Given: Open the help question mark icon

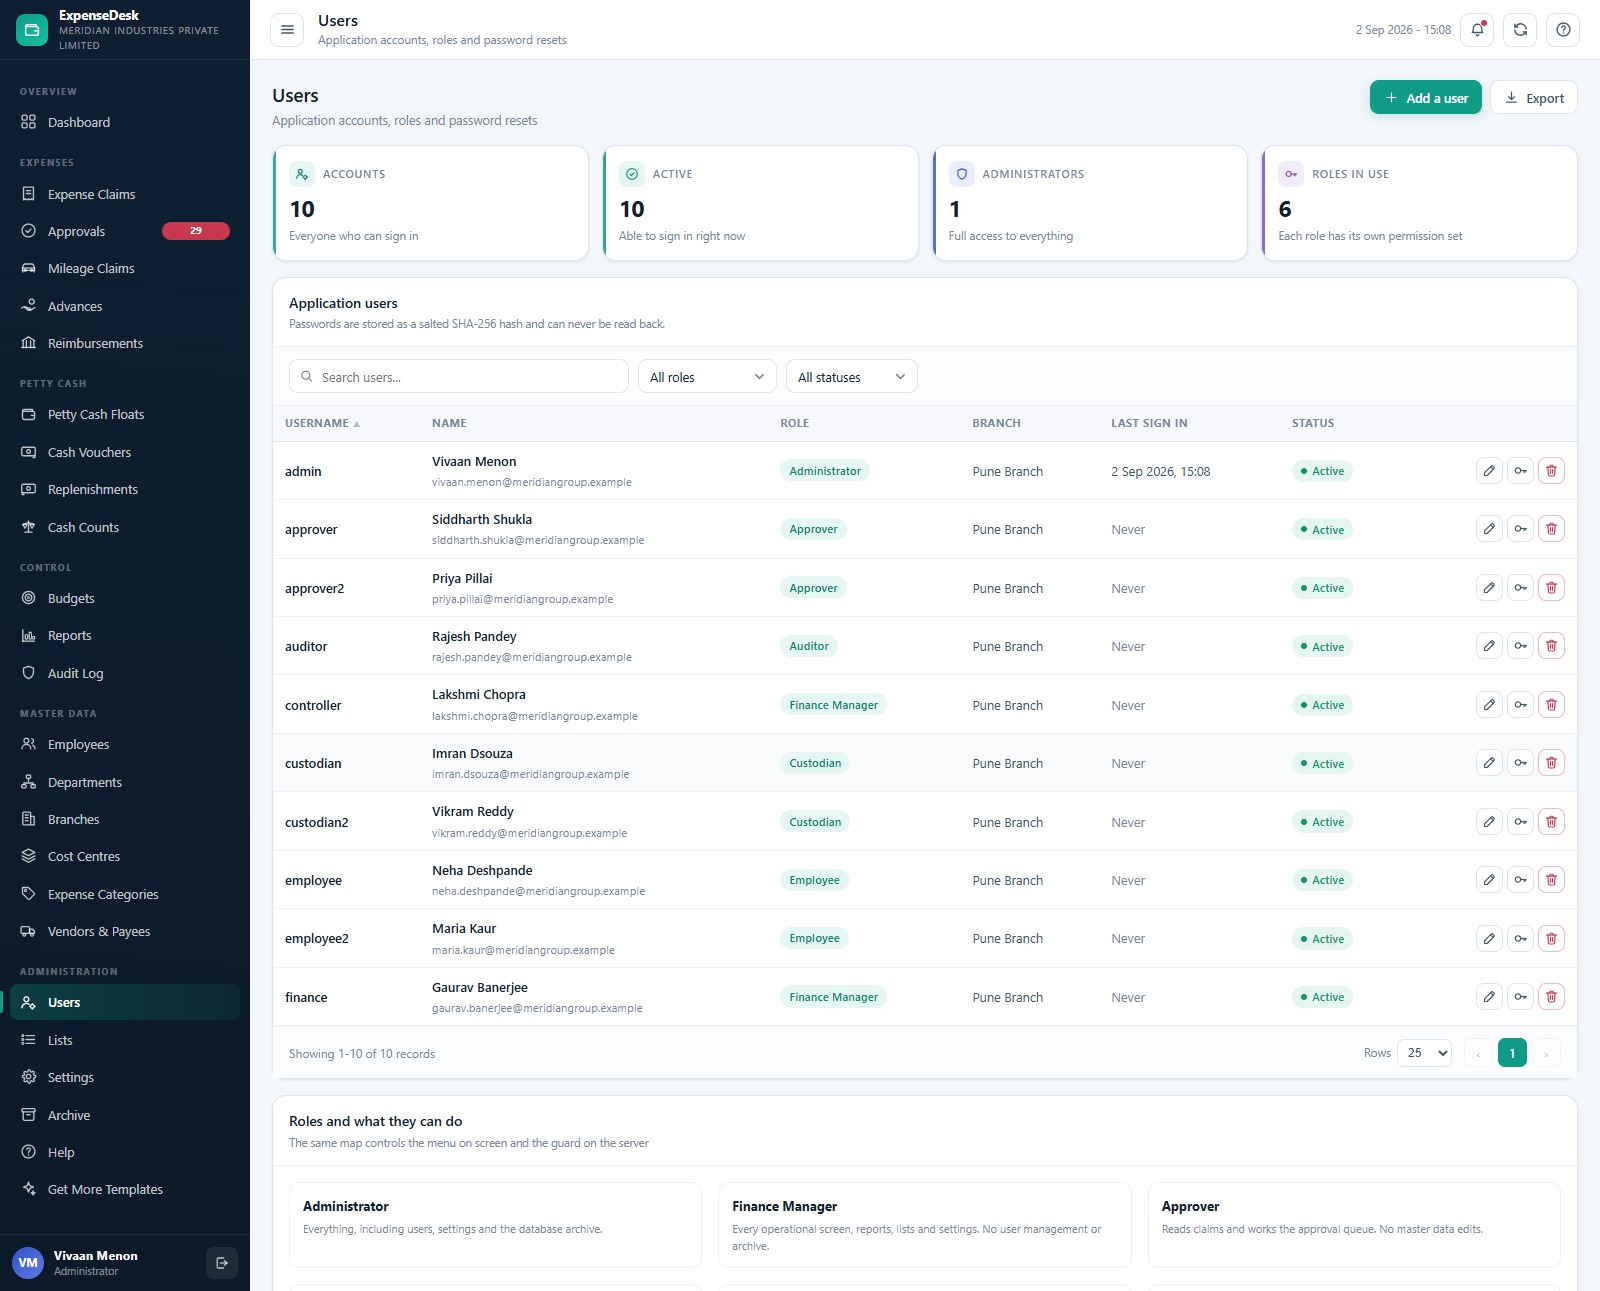Looking at the screenshot, I should pos(1563,30).
